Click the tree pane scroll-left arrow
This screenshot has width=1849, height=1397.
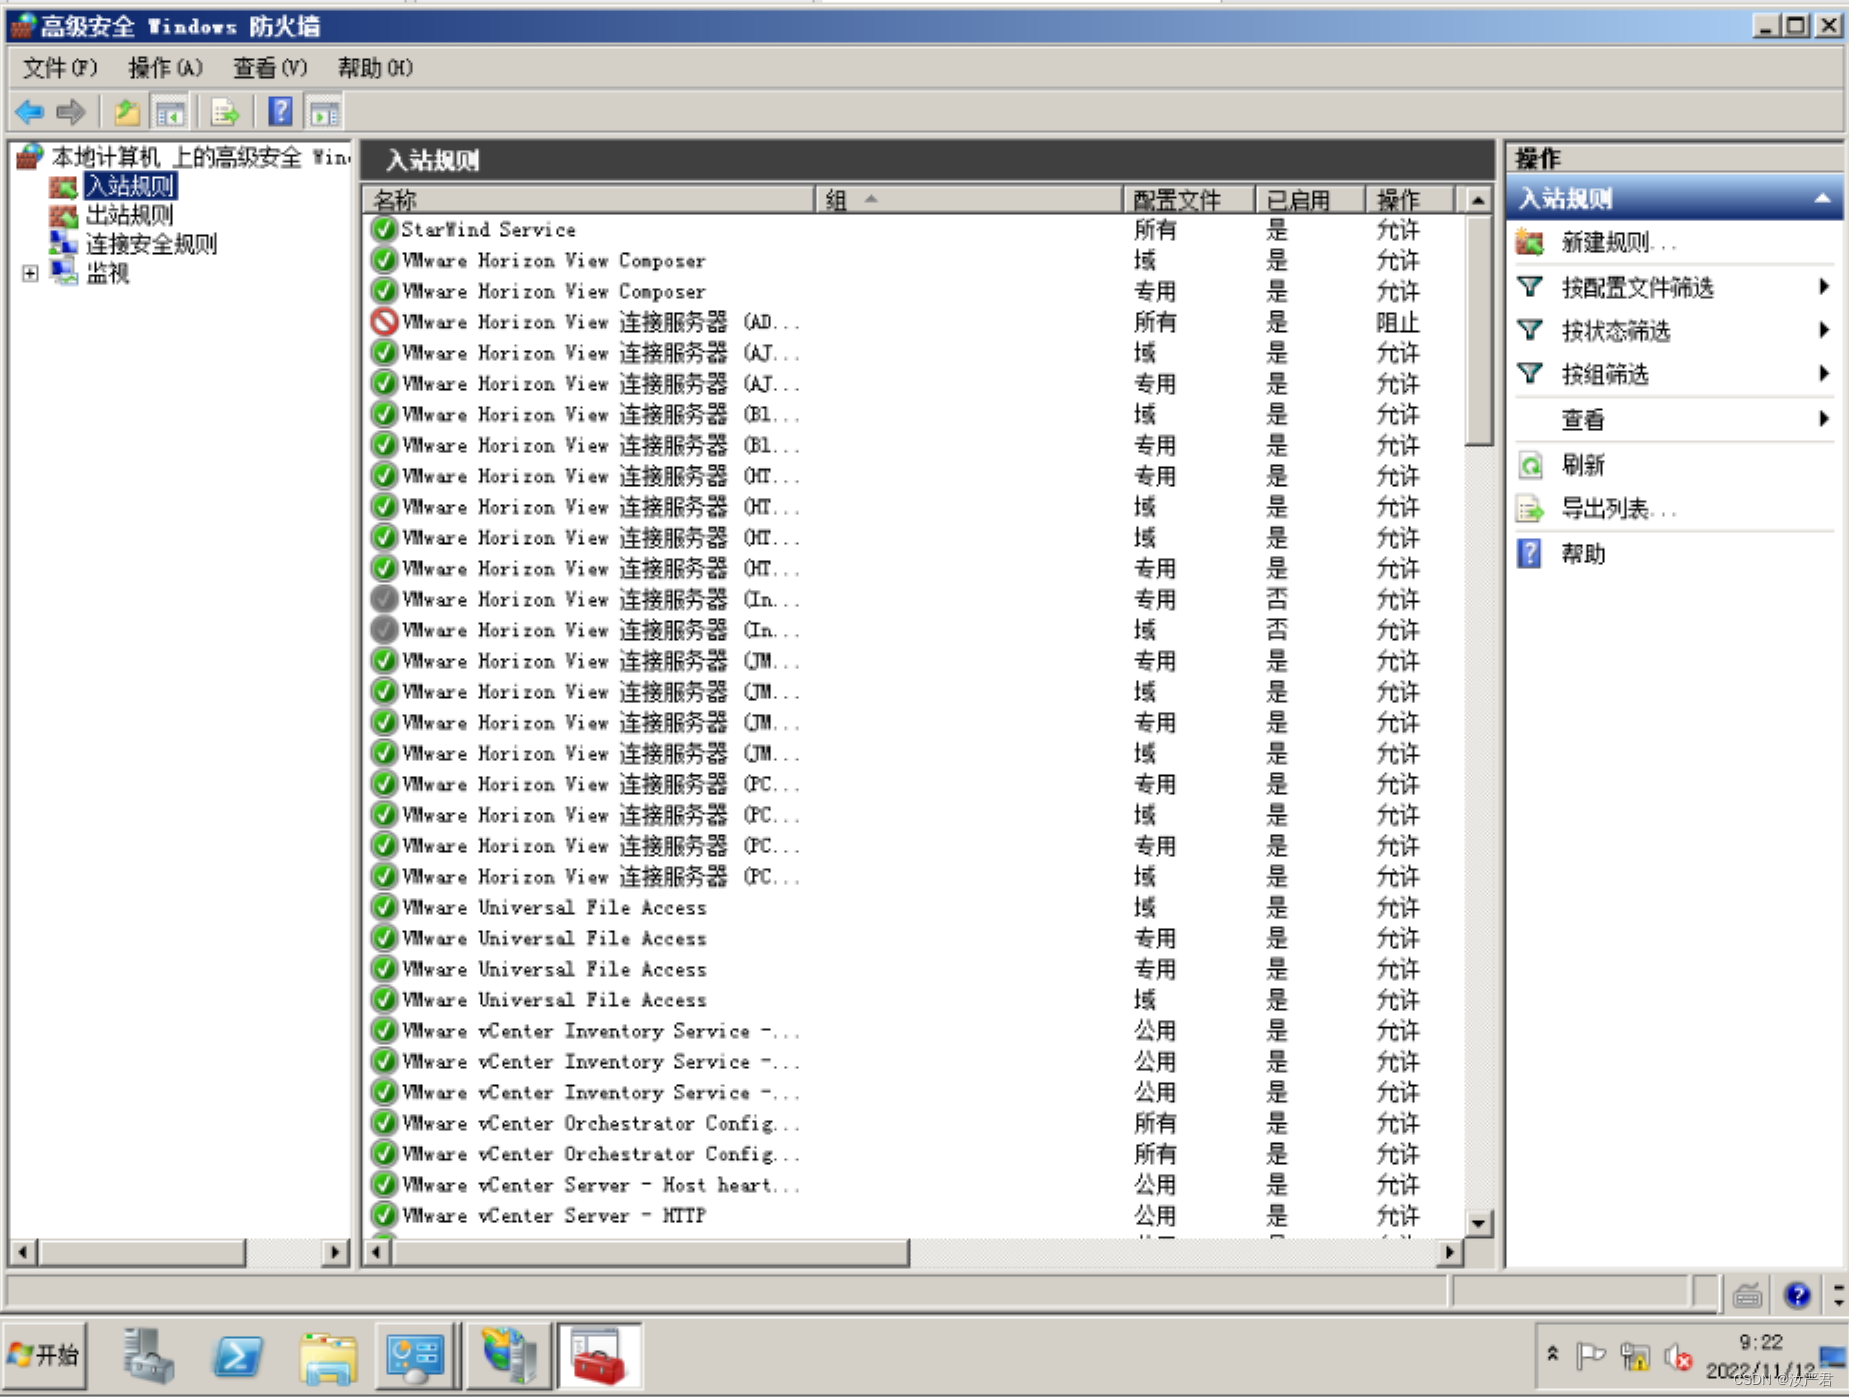pos(24,1252)
